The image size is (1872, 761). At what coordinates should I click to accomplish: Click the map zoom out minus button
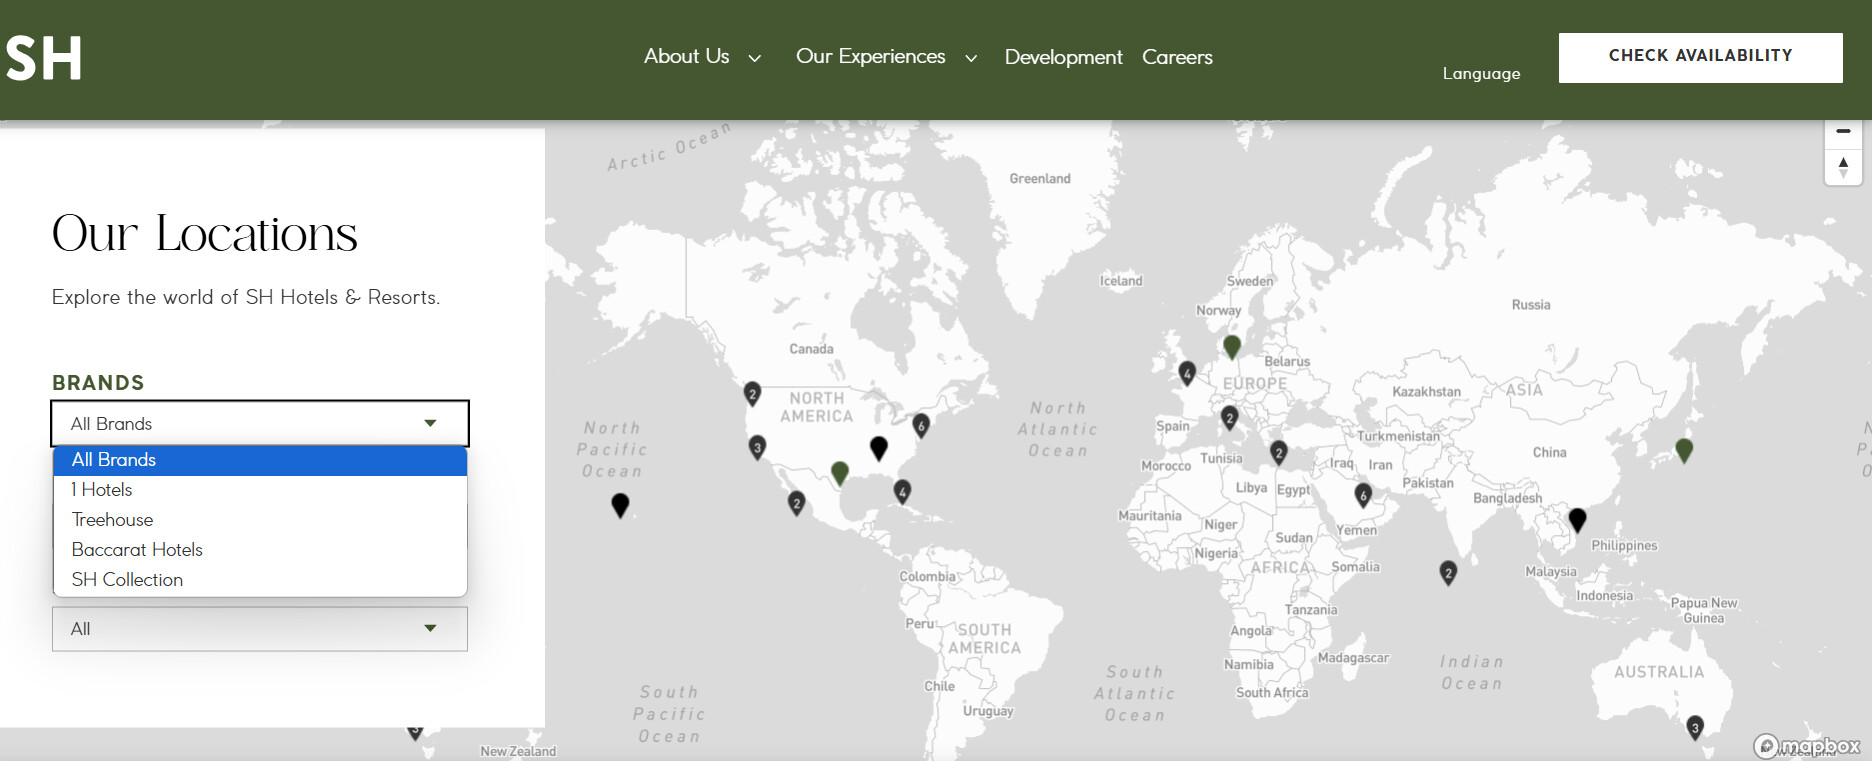[1843, 132]
